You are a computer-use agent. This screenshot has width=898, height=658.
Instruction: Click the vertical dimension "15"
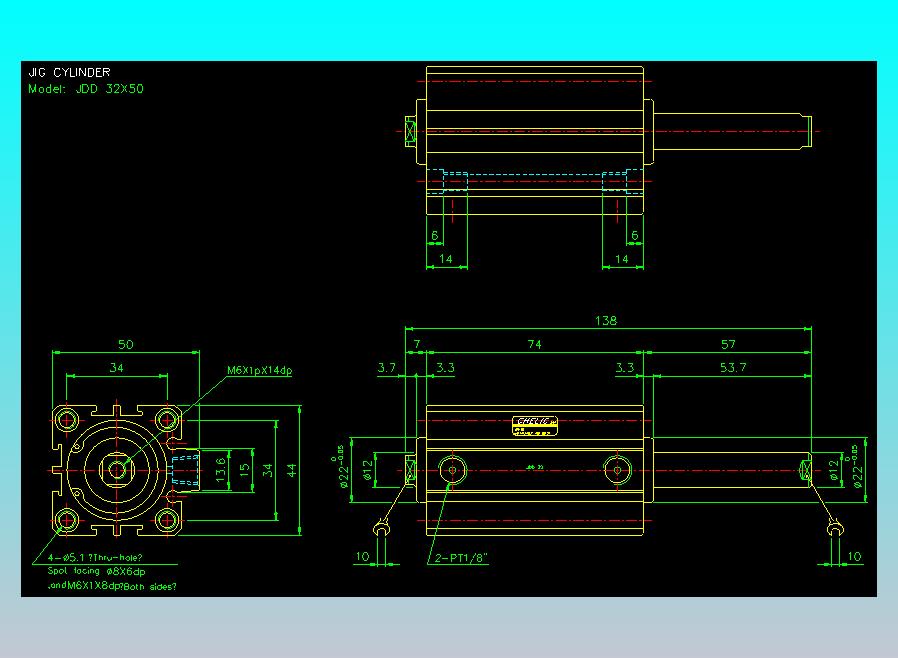pyautogui.click(x=245, y=470)
